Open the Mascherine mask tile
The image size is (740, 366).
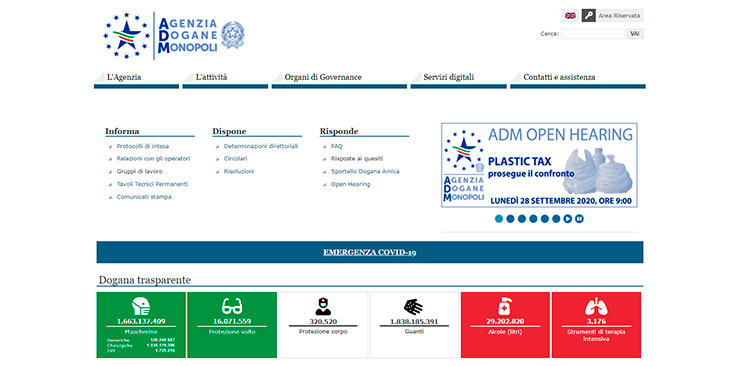click(x=141, y=324)
